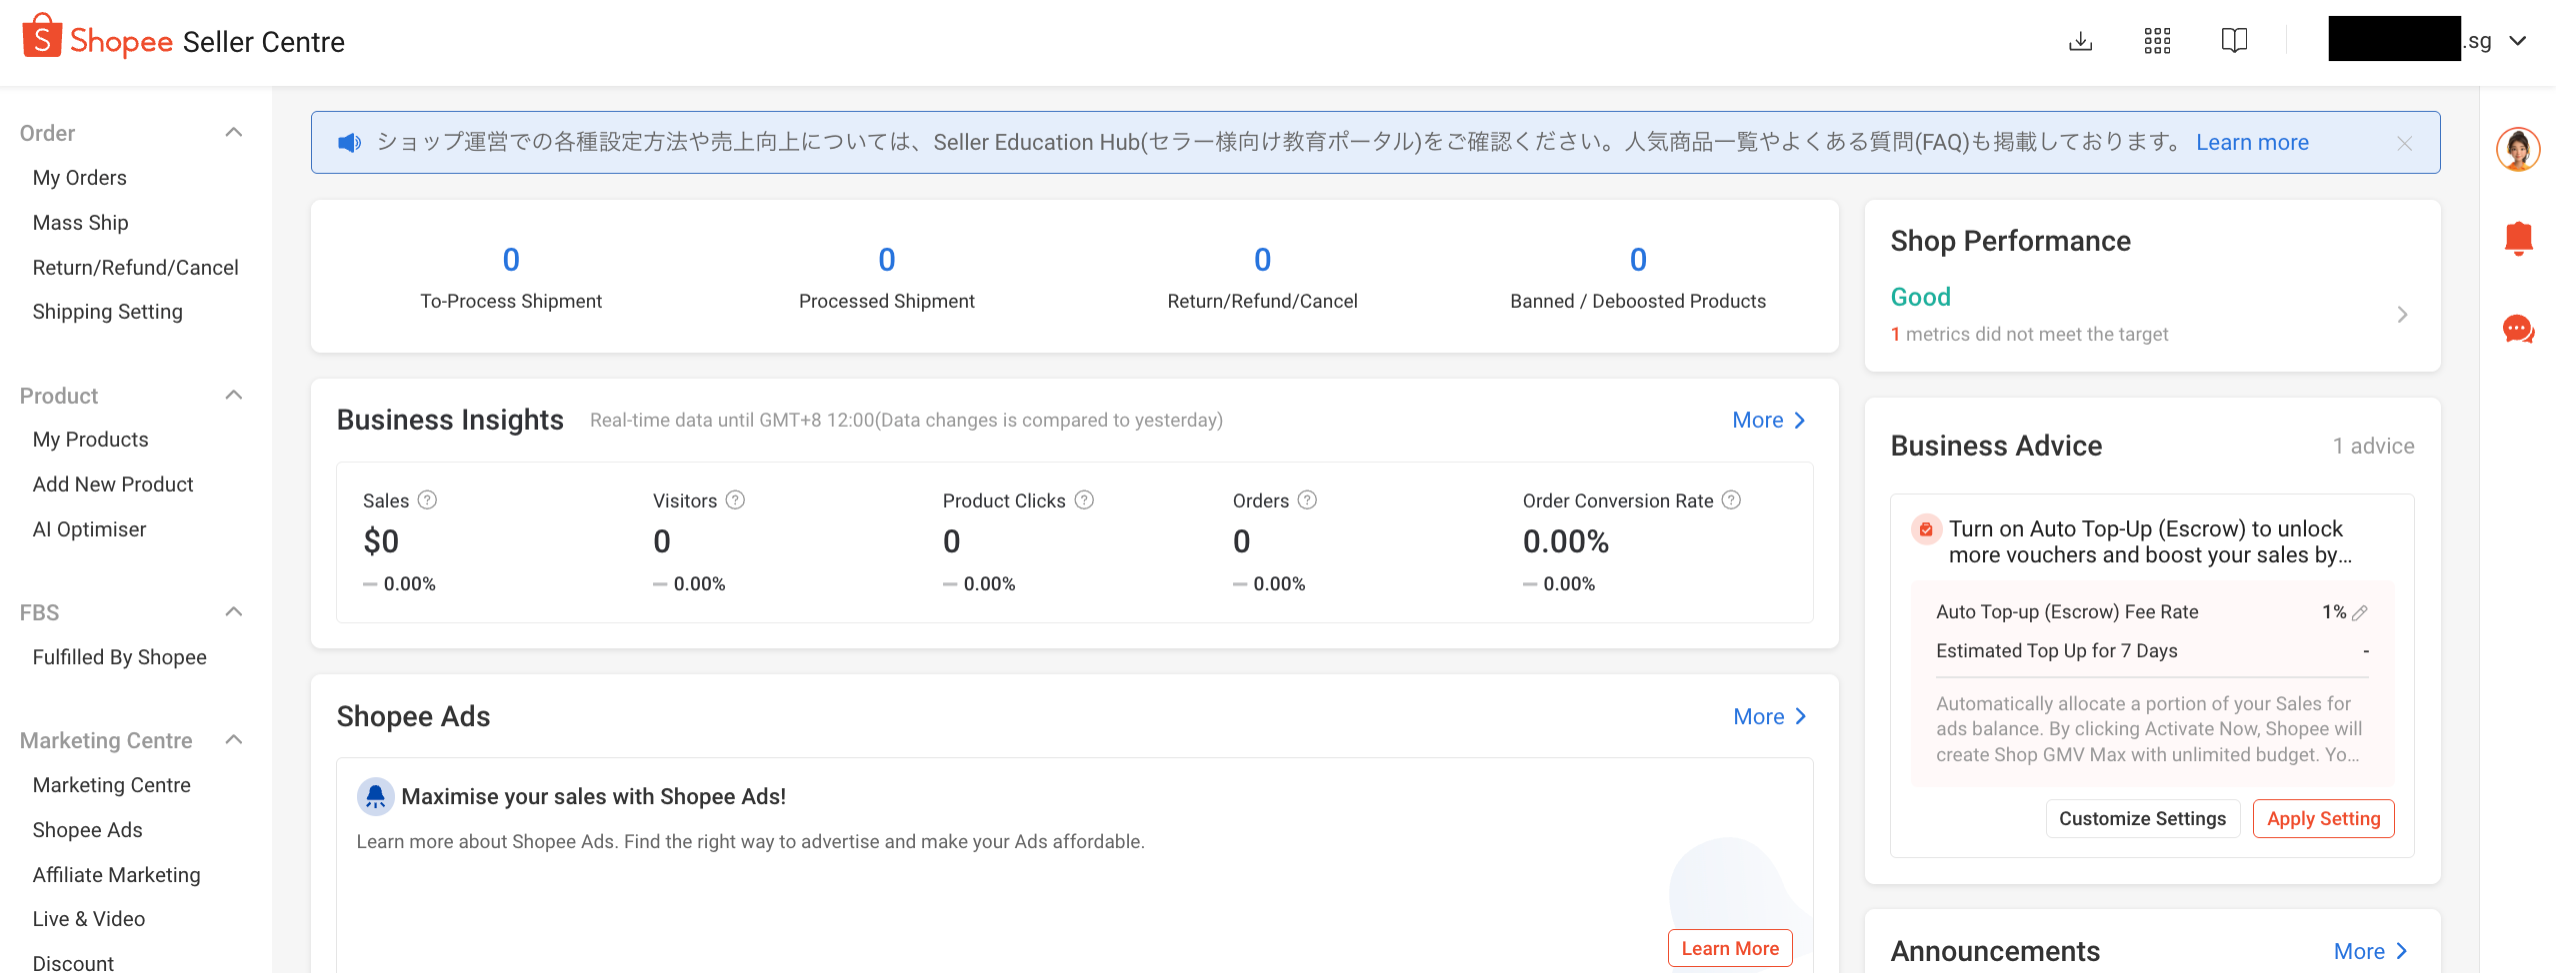
Task: Open More link in Shopee Ads
Action: coord(1769,717)
